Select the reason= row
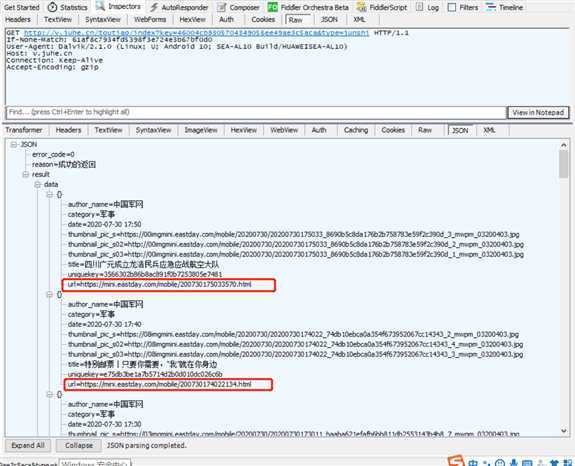The image size is (575, 466). point(64,164)
